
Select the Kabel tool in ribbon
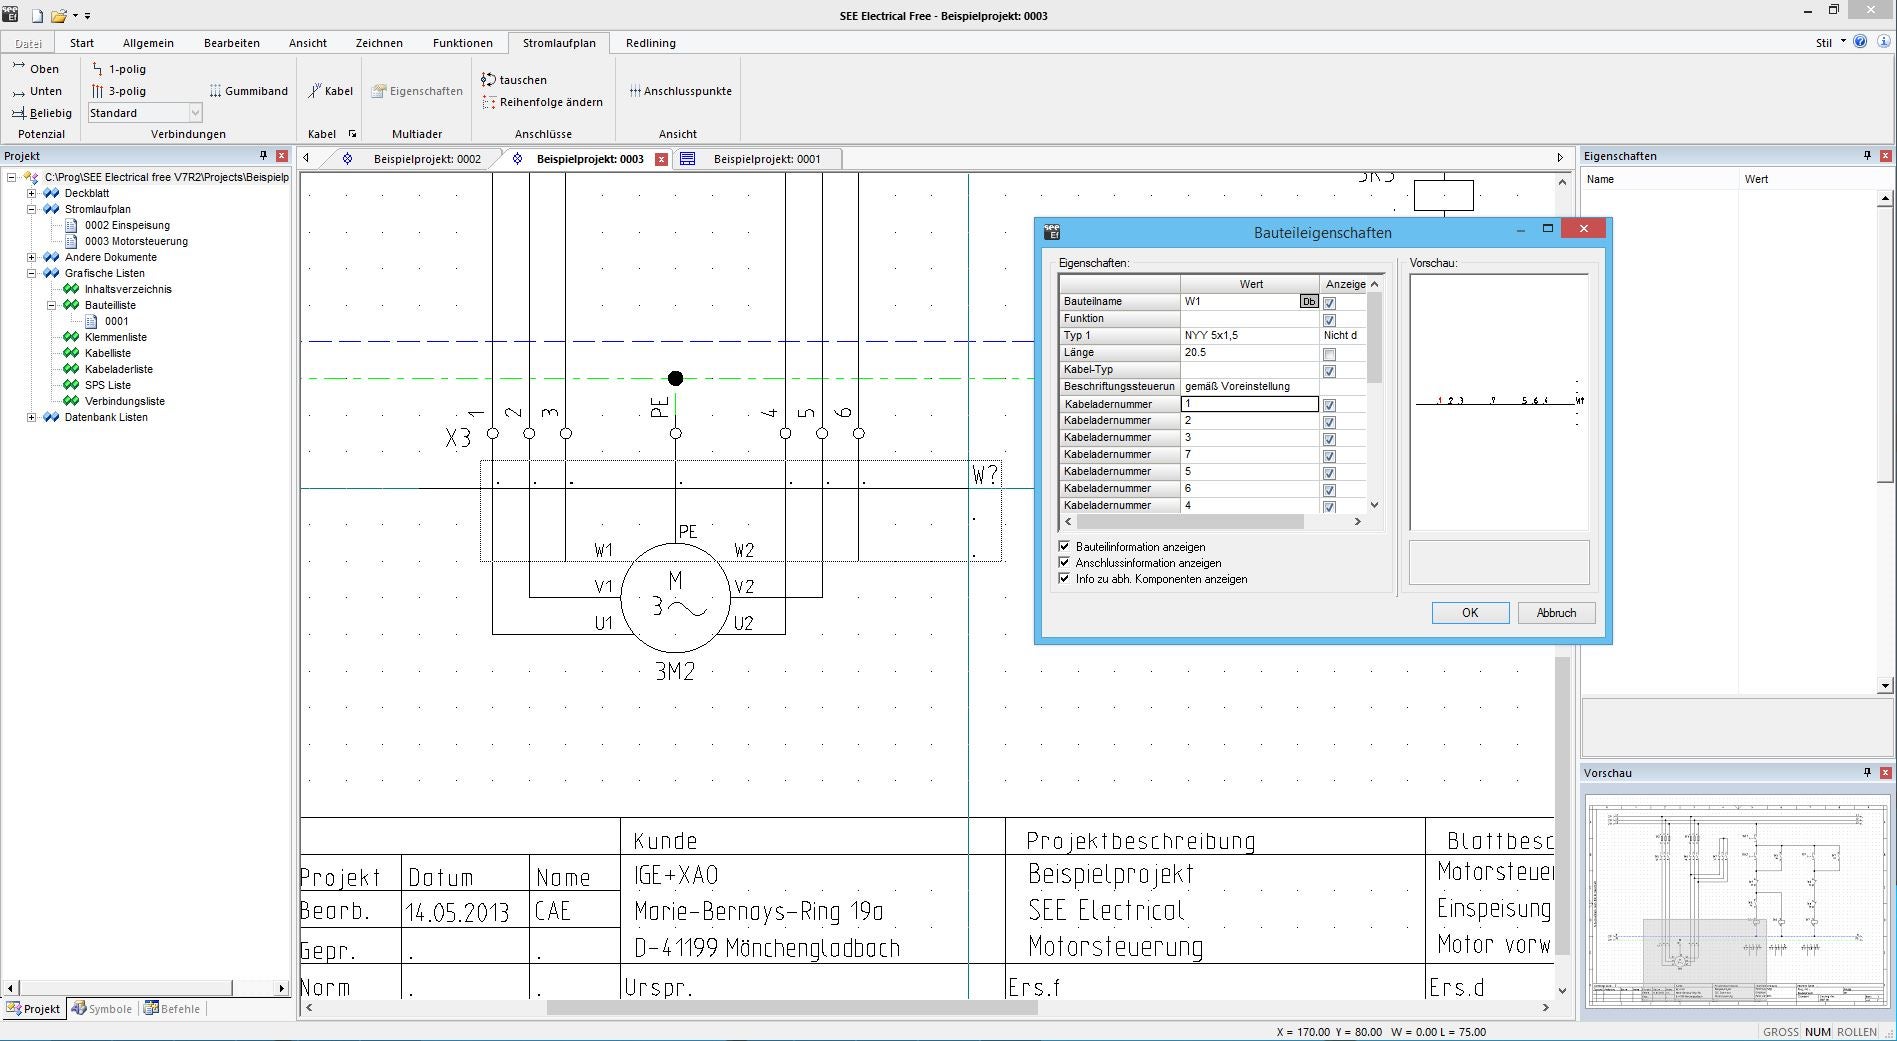(x=330, y=91)
